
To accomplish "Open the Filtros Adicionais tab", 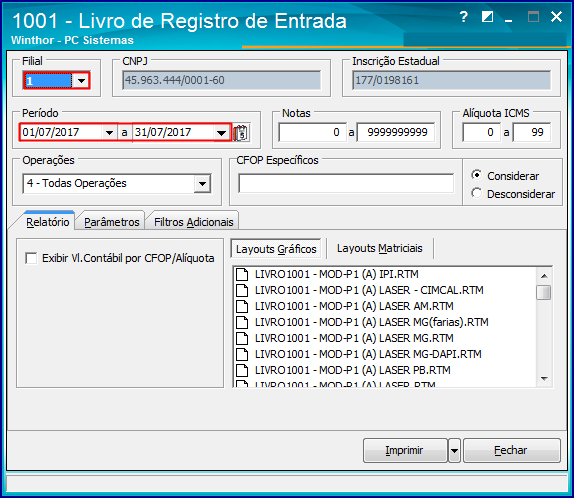I will pos(194,222).
